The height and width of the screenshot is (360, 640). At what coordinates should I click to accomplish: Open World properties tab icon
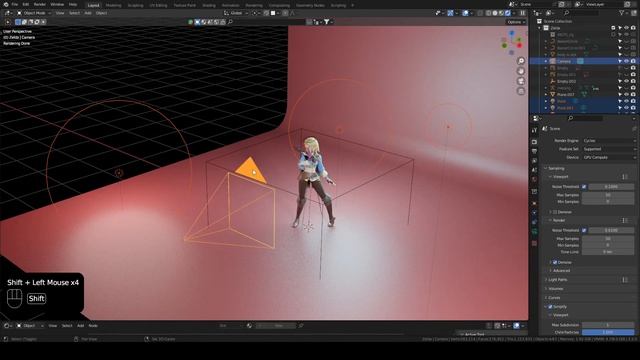[534, 180]
